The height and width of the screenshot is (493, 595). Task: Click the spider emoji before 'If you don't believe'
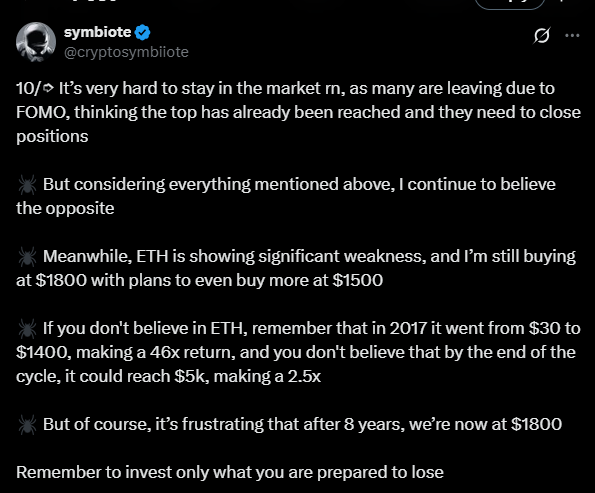pos(27,329)
